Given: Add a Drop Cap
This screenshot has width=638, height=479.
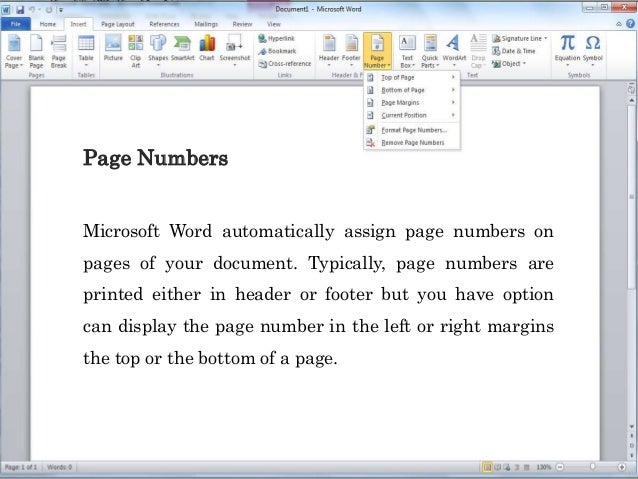Looking at the screenshot, I should click(478, 52).
